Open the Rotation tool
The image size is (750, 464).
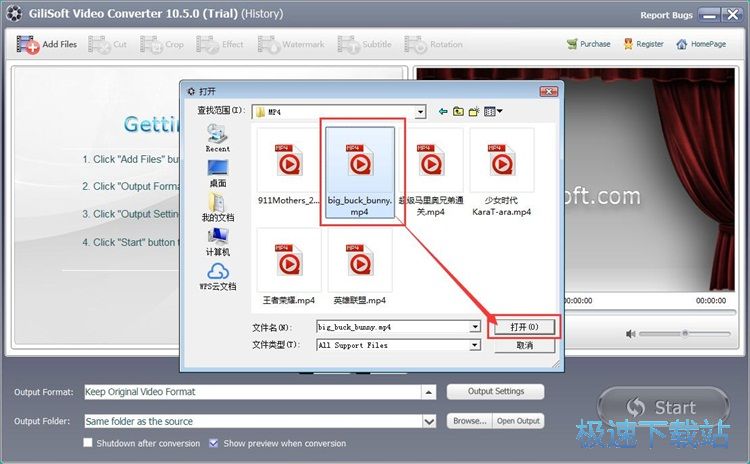(x=433, y=44)
